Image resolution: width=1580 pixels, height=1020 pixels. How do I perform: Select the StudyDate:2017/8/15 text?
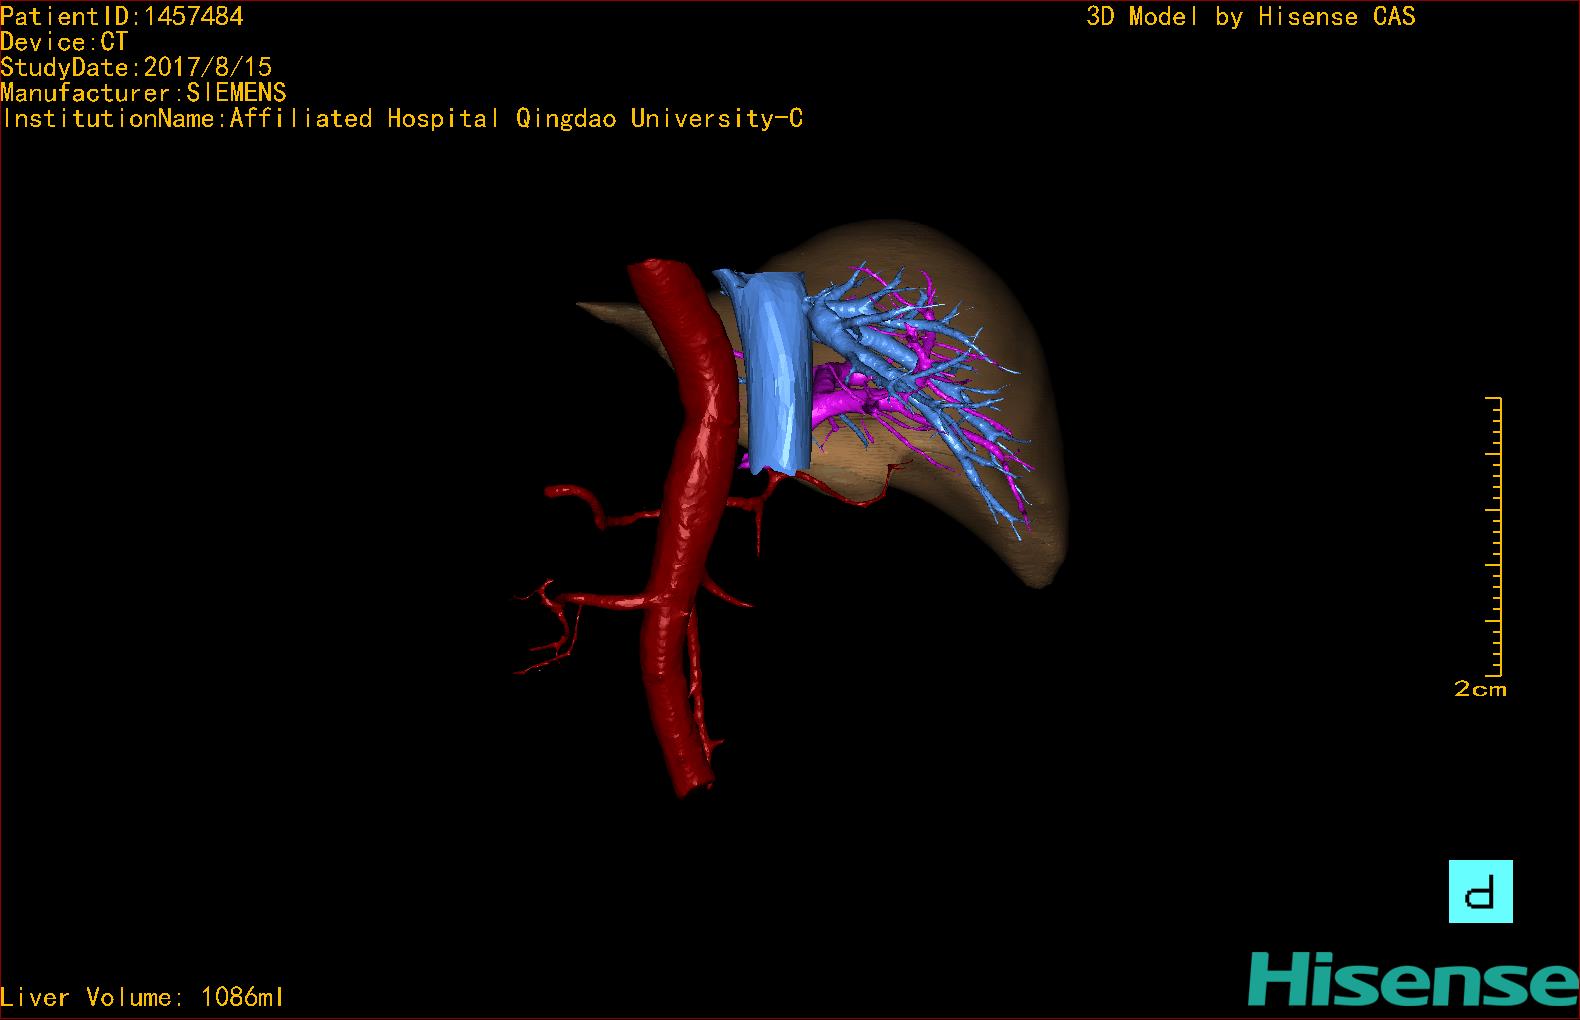point(136,67)
